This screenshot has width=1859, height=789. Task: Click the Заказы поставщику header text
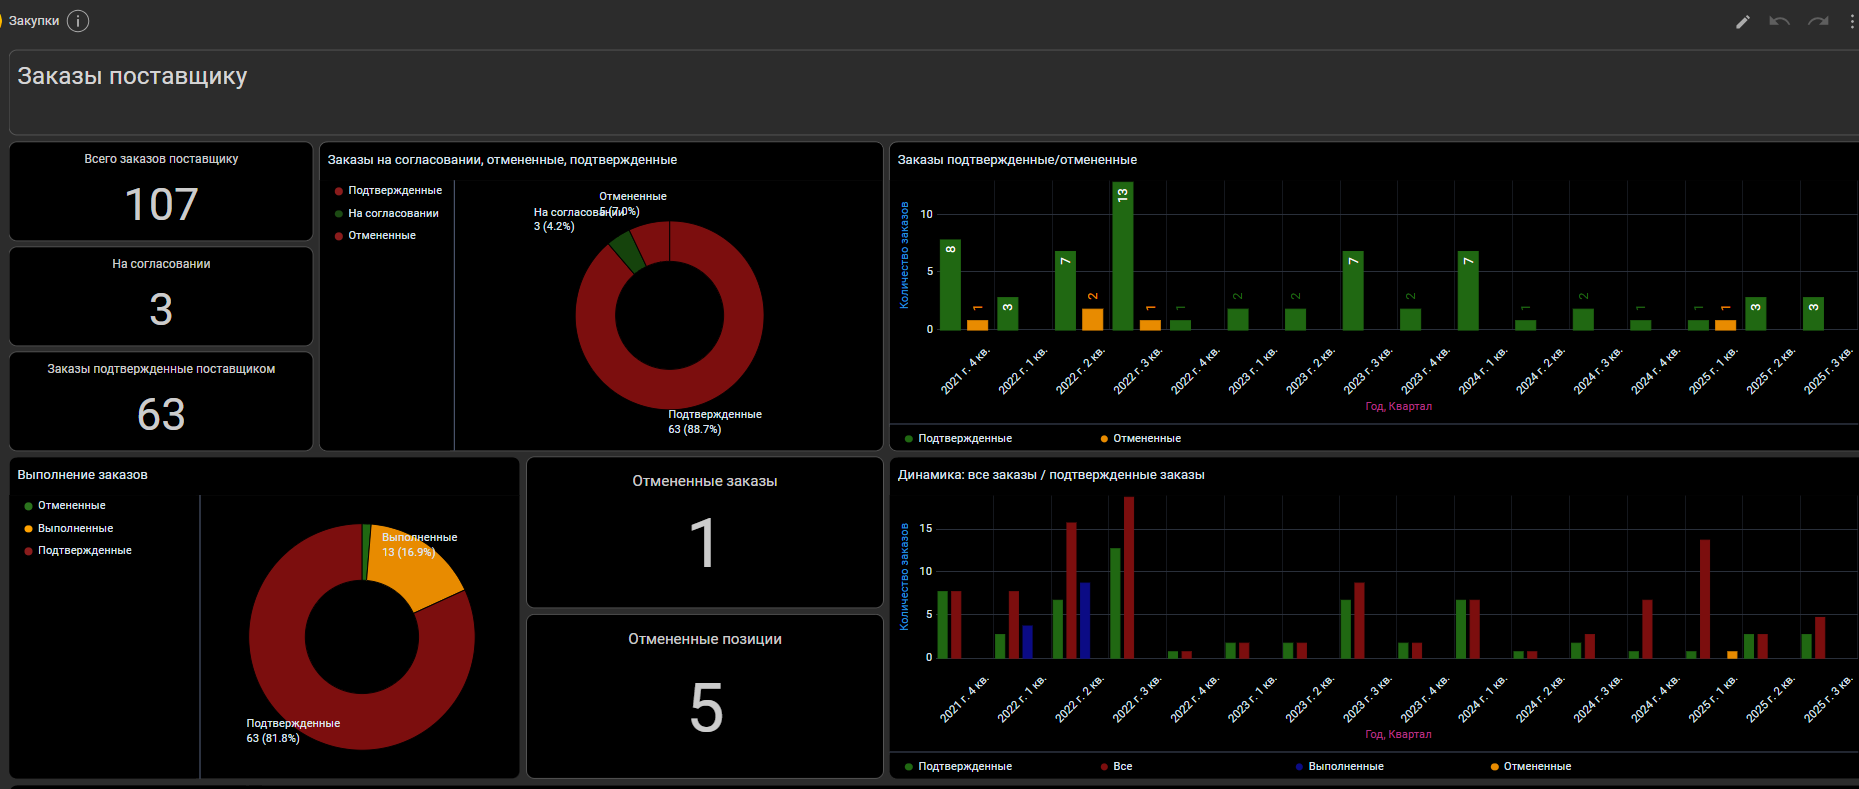pyautogui.click(x=132, y=77)
